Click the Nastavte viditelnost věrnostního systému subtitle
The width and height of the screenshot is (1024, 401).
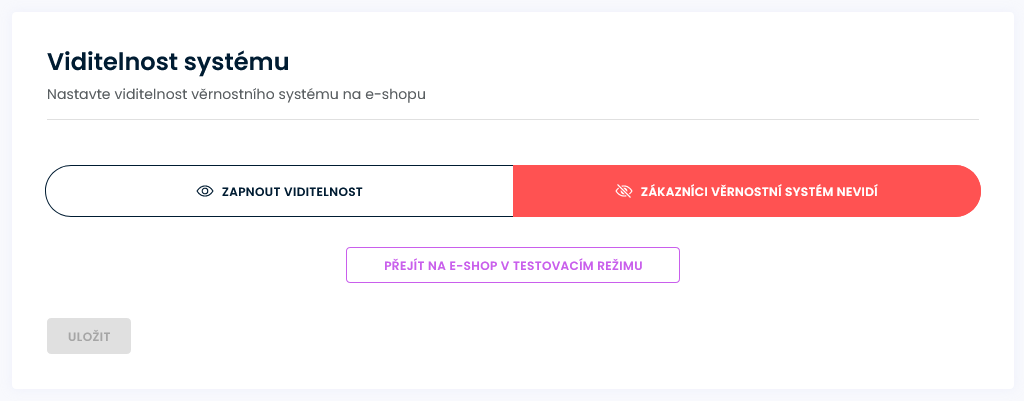click(237, 95)
